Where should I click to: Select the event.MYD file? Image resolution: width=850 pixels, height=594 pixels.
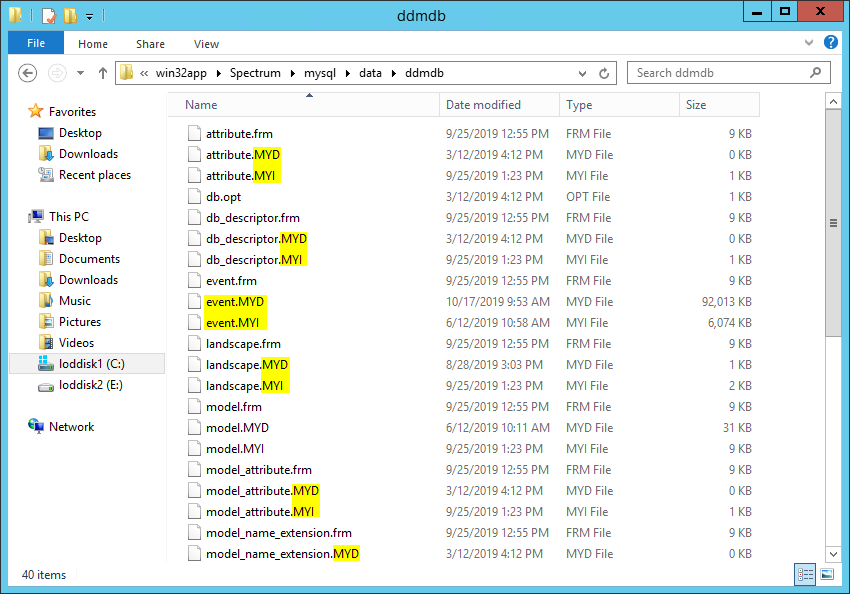pos(235,302)
